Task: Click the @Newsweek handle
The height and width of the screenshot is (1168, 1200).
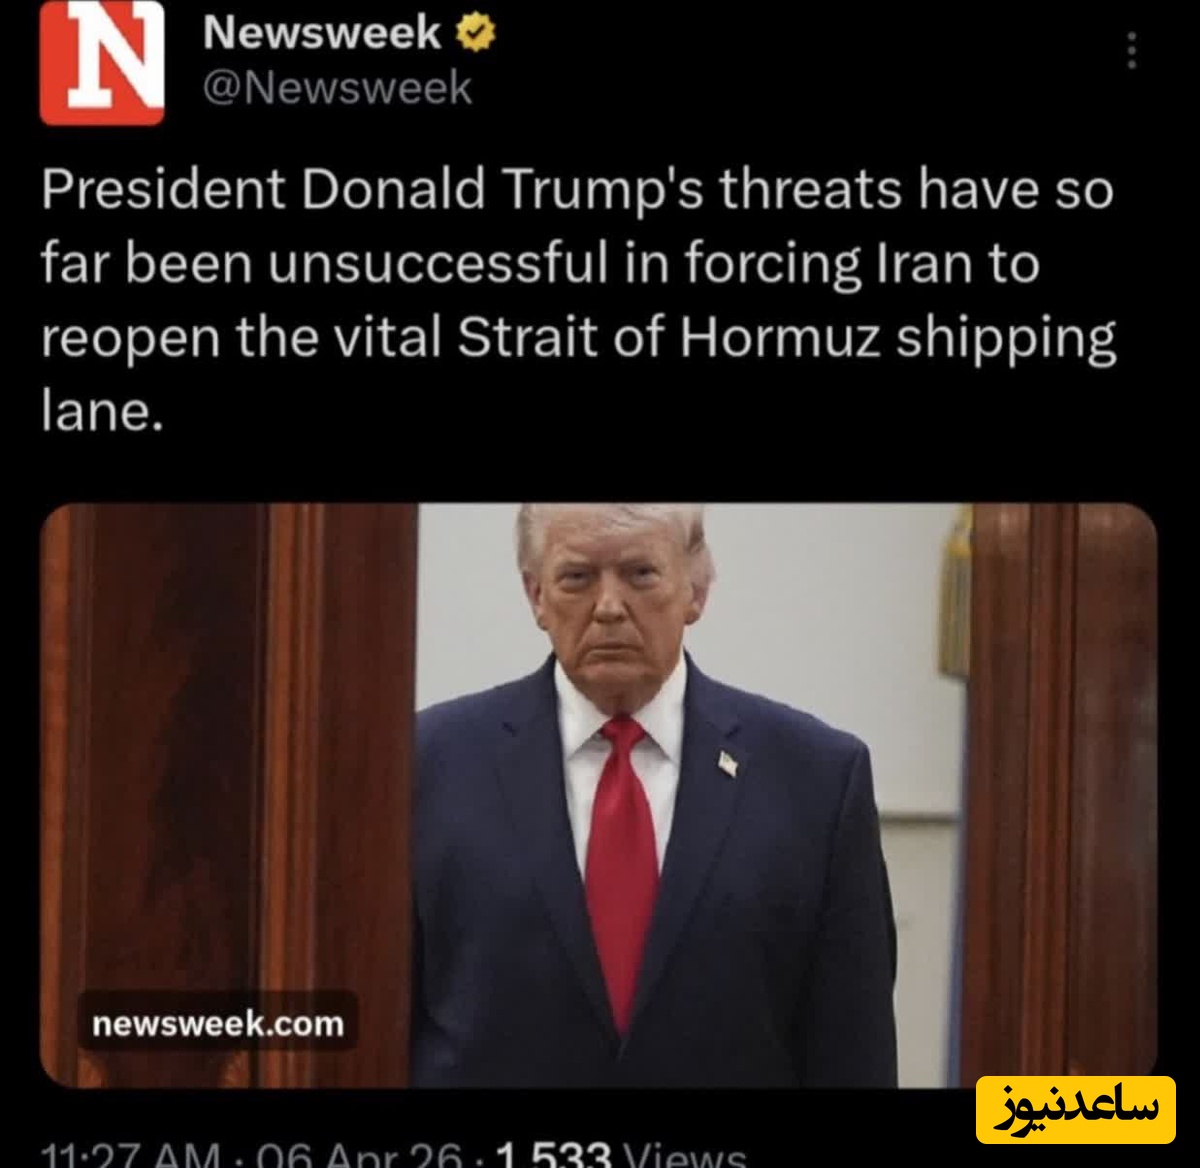Action: point(336,88)
